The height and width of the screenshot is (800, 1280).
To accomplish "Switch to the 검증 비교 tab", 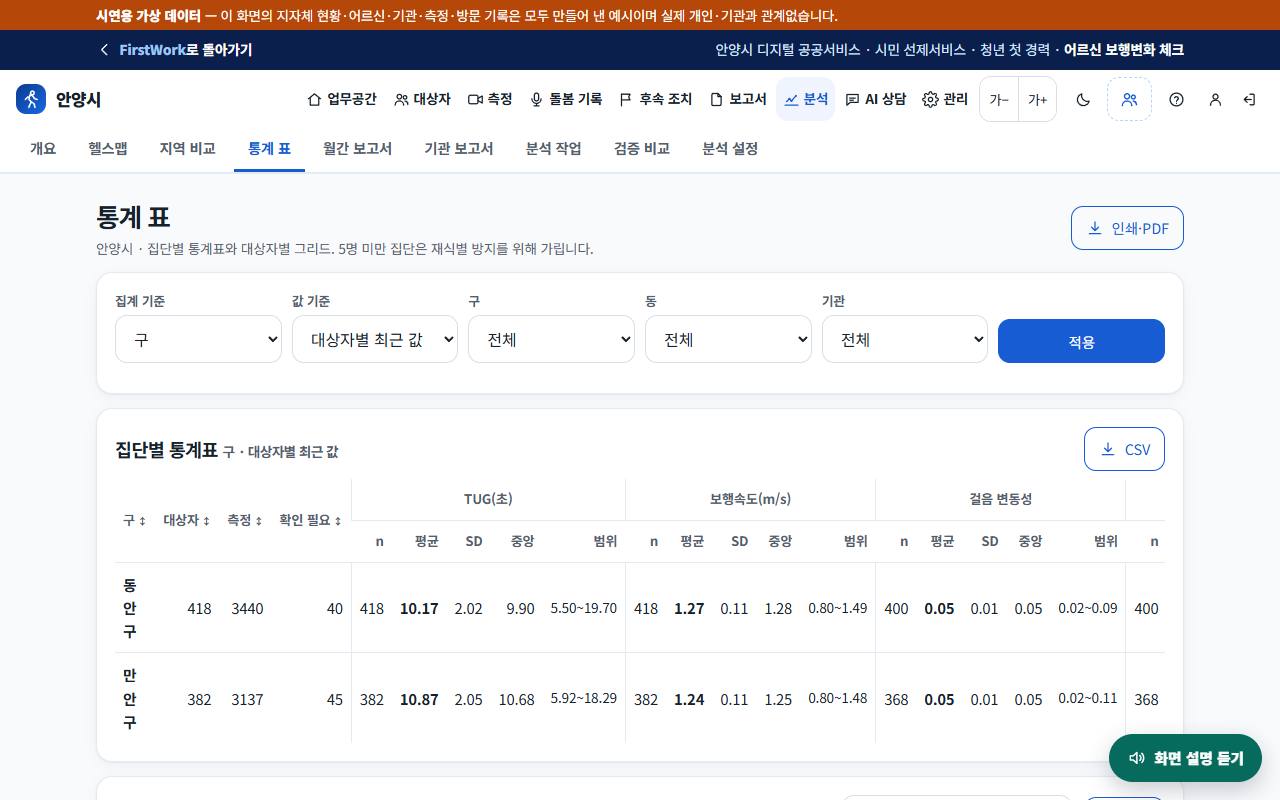I will [641, 148].
